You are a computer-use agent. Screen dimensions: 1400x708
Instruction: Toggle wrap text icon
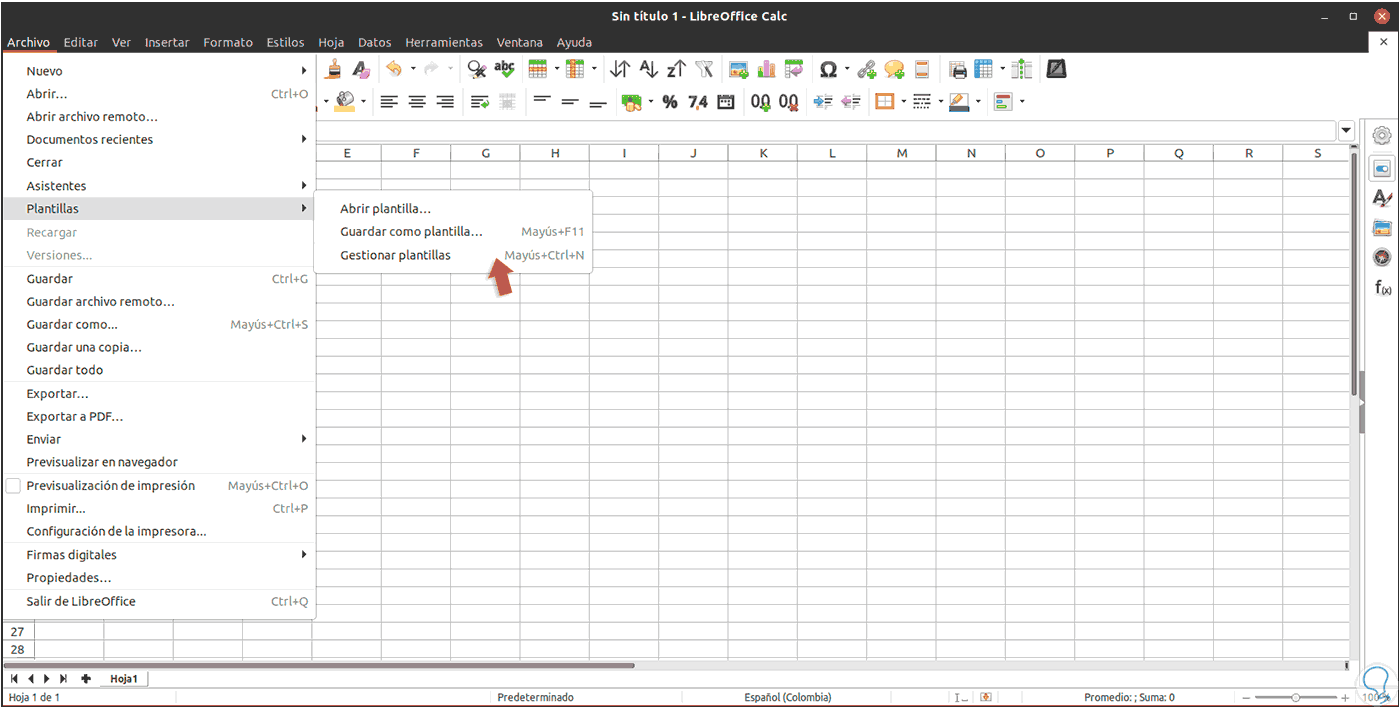pyautogui.click(x=480, y=101)
